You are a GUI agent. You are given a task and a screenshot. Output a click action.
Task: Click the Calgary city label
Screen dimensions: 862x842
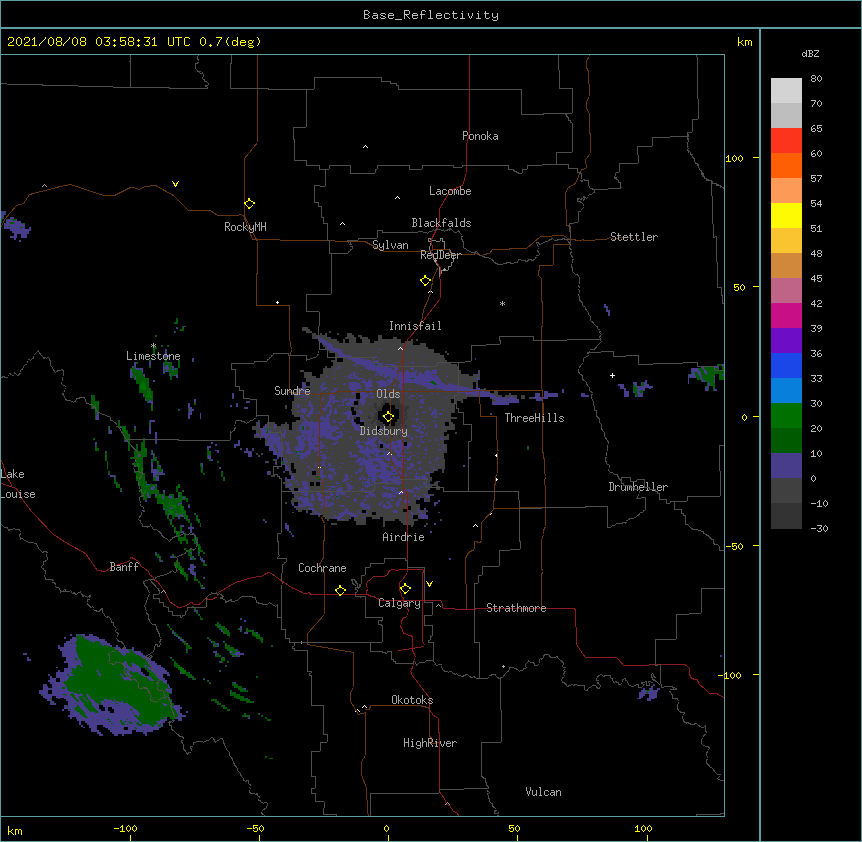(399, 603)
